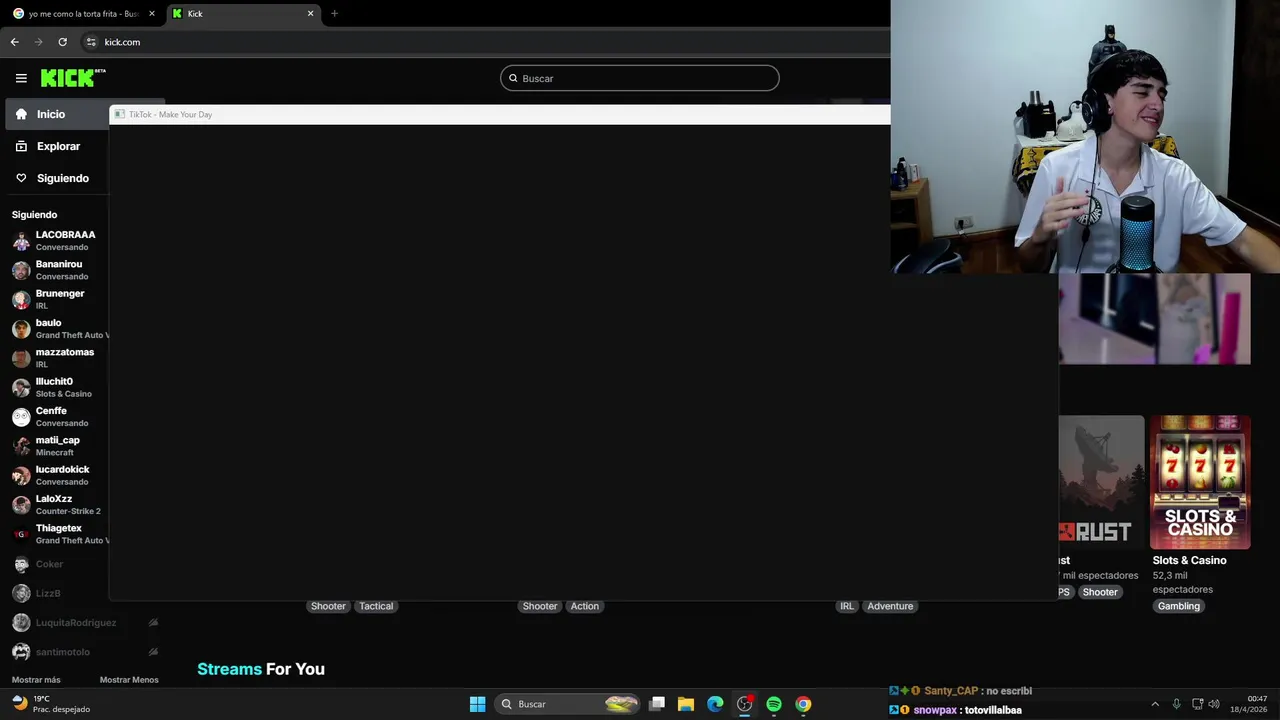
Task: Open Task View on the taskbar
Action: click(657, 704)
